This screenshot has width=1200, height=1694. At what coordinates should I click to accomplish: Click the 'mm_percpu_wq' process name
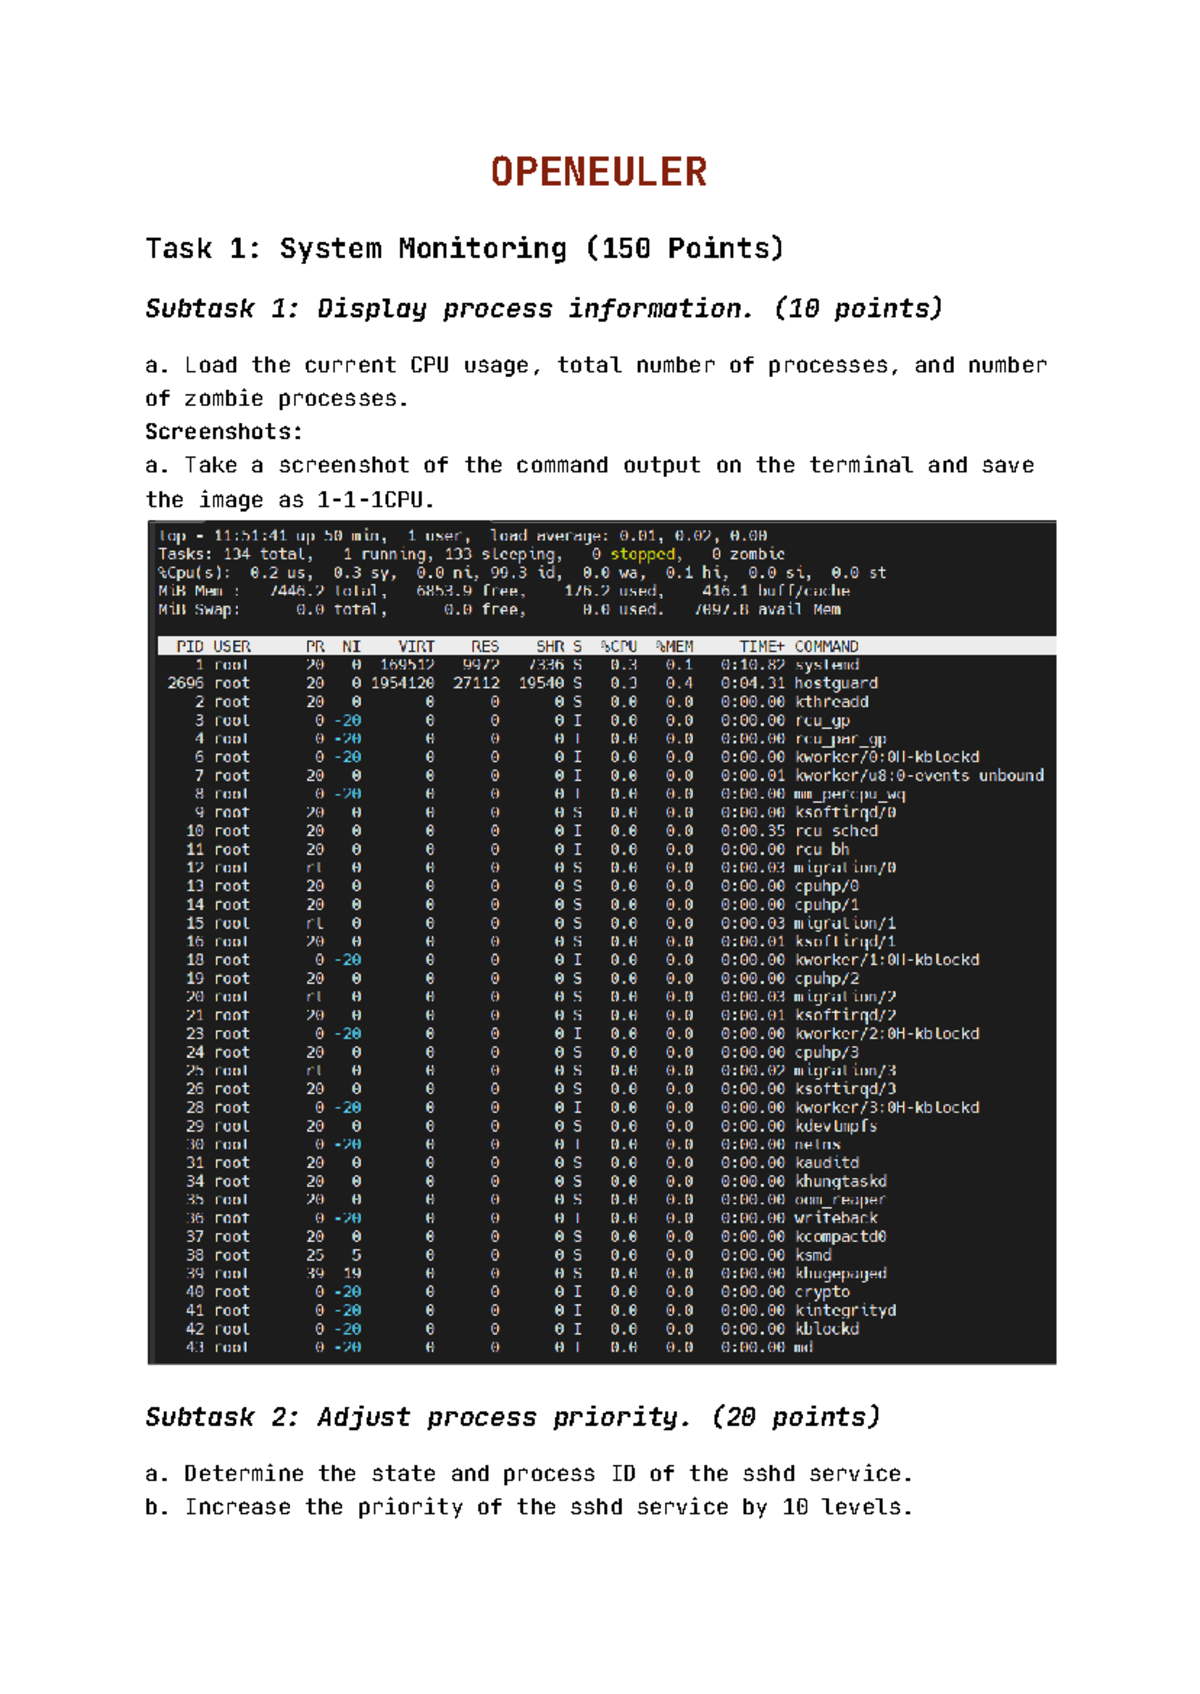point(850,794)
